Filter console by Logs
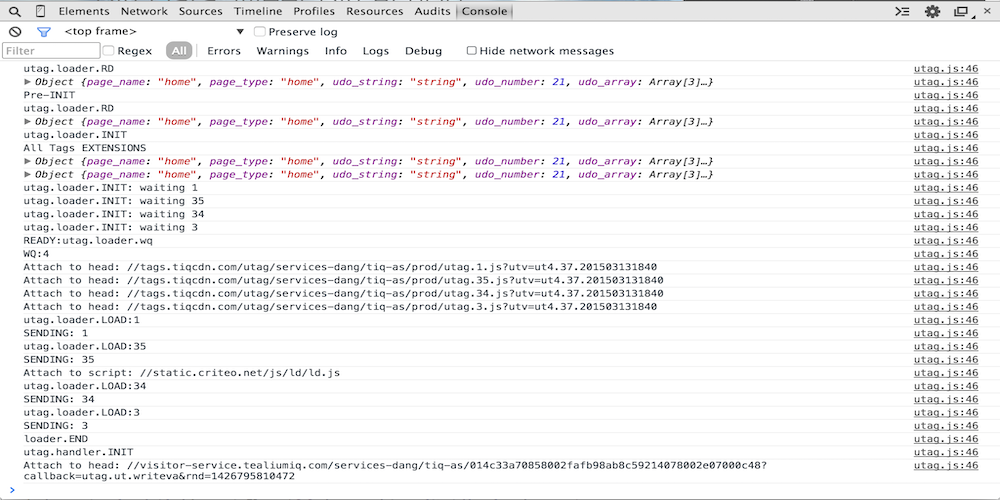 point(376,51)
